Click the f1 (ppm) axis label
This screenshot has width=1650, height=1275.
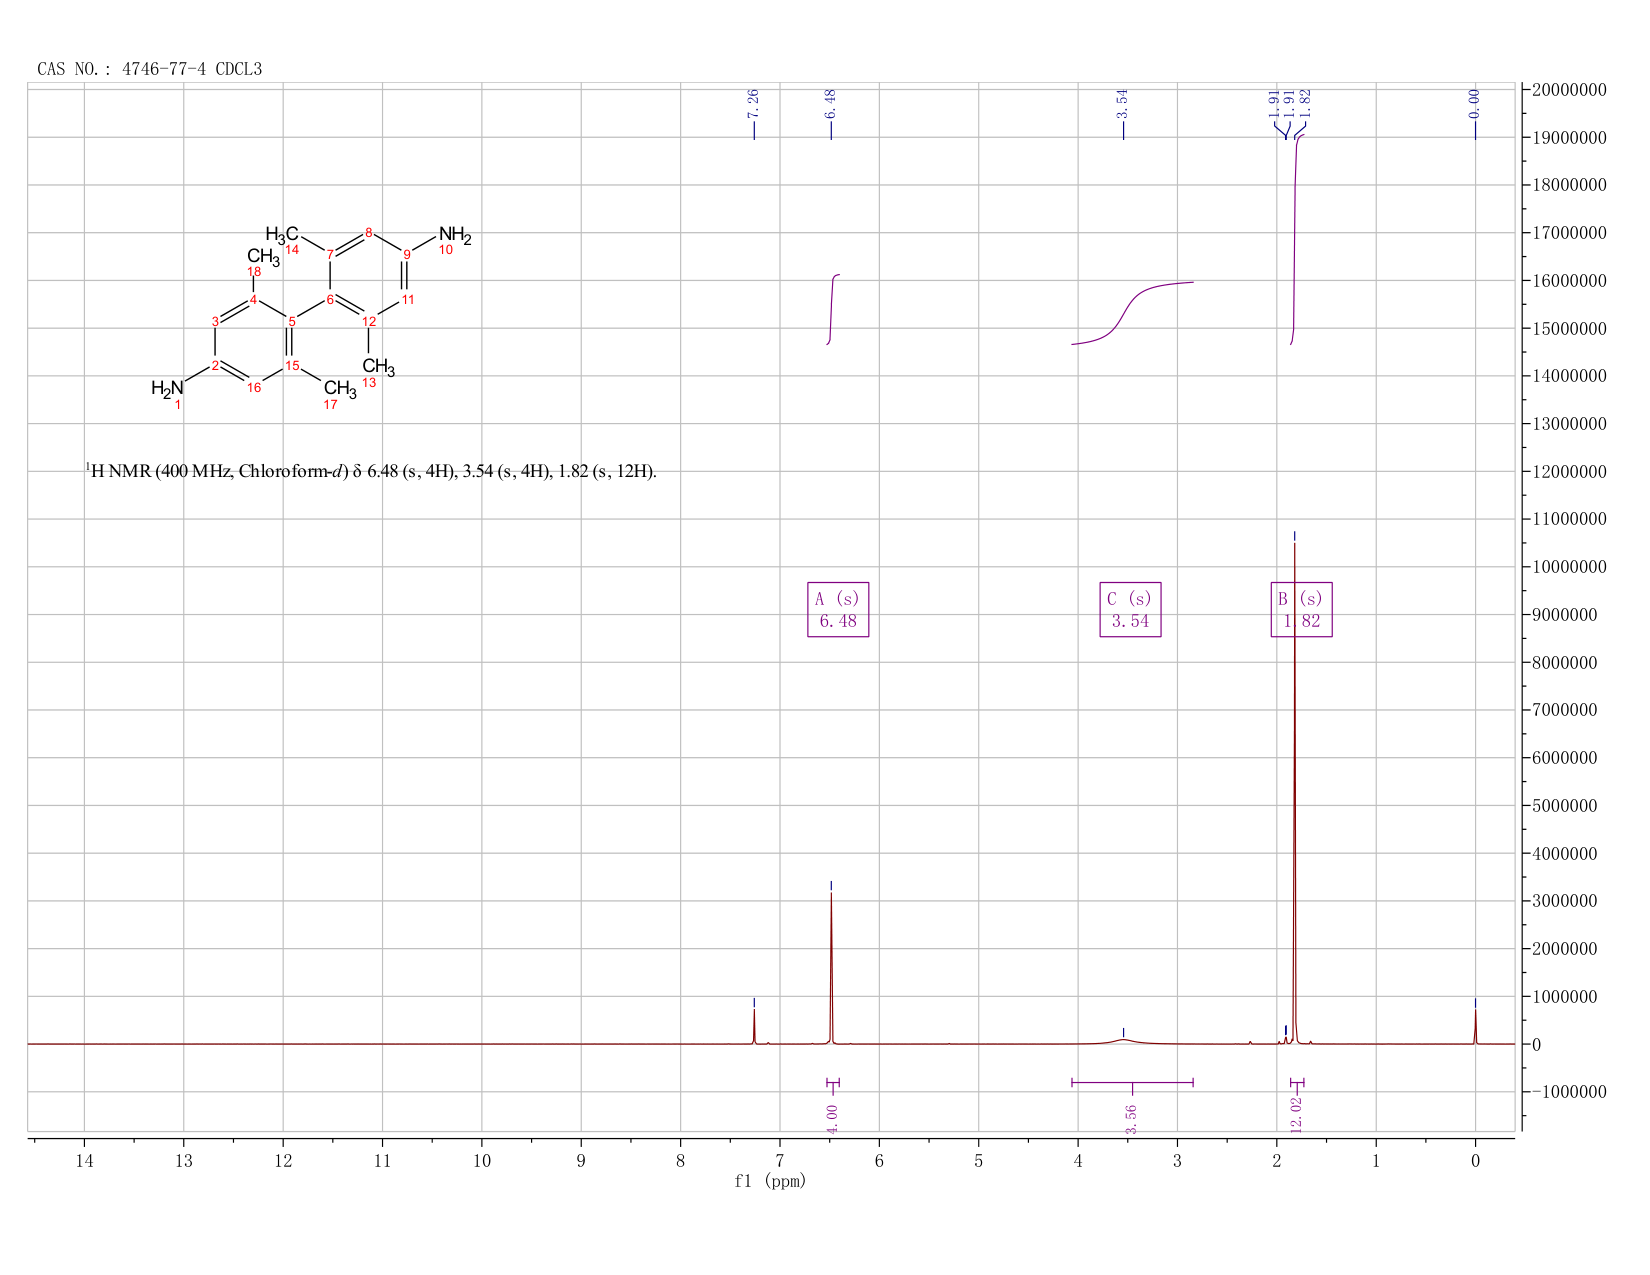(x=770, y=1181)
